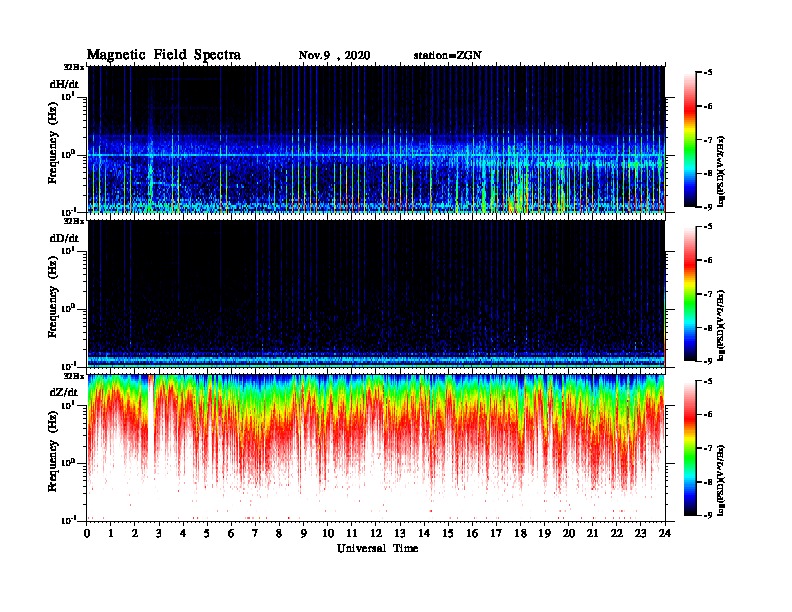This screenshot has height=612, width=792.
Task: Click the 'dZ/dt' panel label
Action: coord(64,392)
